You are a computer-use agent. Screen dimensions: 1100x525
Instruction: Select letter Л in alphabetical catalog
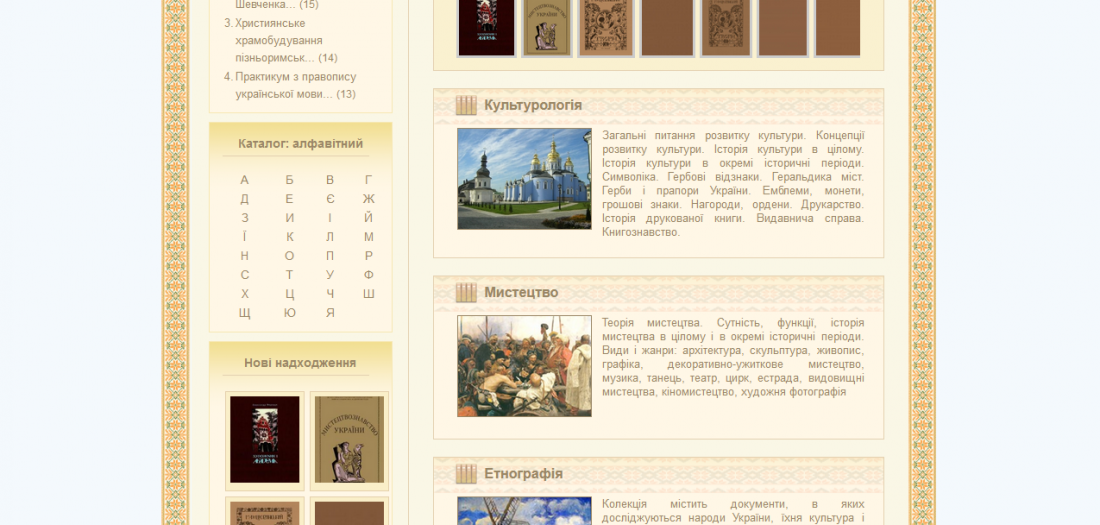click(x=330, y=237)
